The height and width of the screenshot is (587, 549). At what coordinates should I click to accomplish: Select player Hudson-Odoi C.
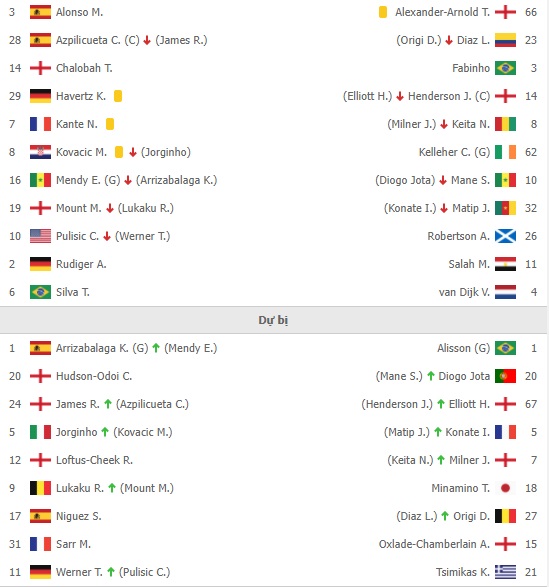point(94,376)
